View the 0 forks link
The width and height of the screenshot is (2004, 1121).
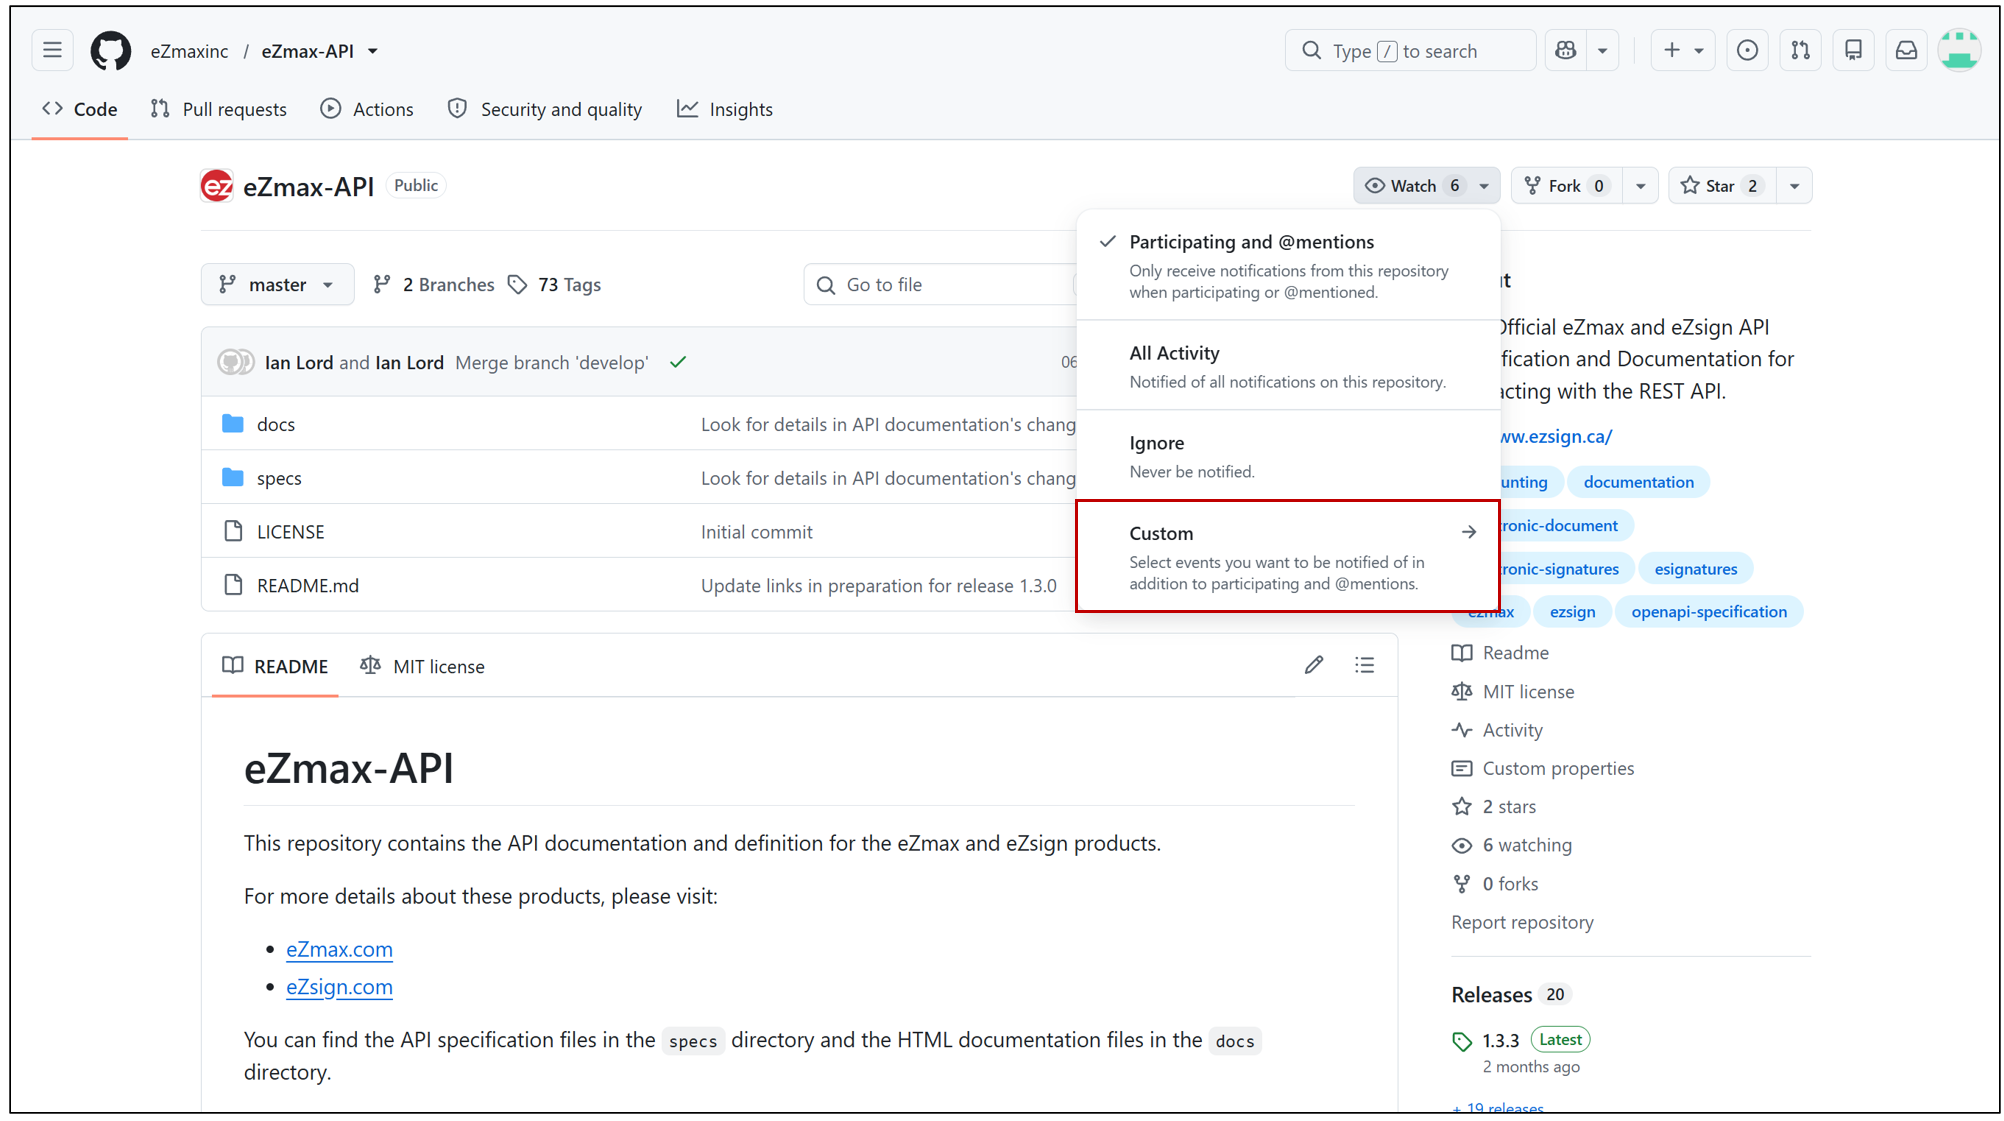click(1495, 884)
